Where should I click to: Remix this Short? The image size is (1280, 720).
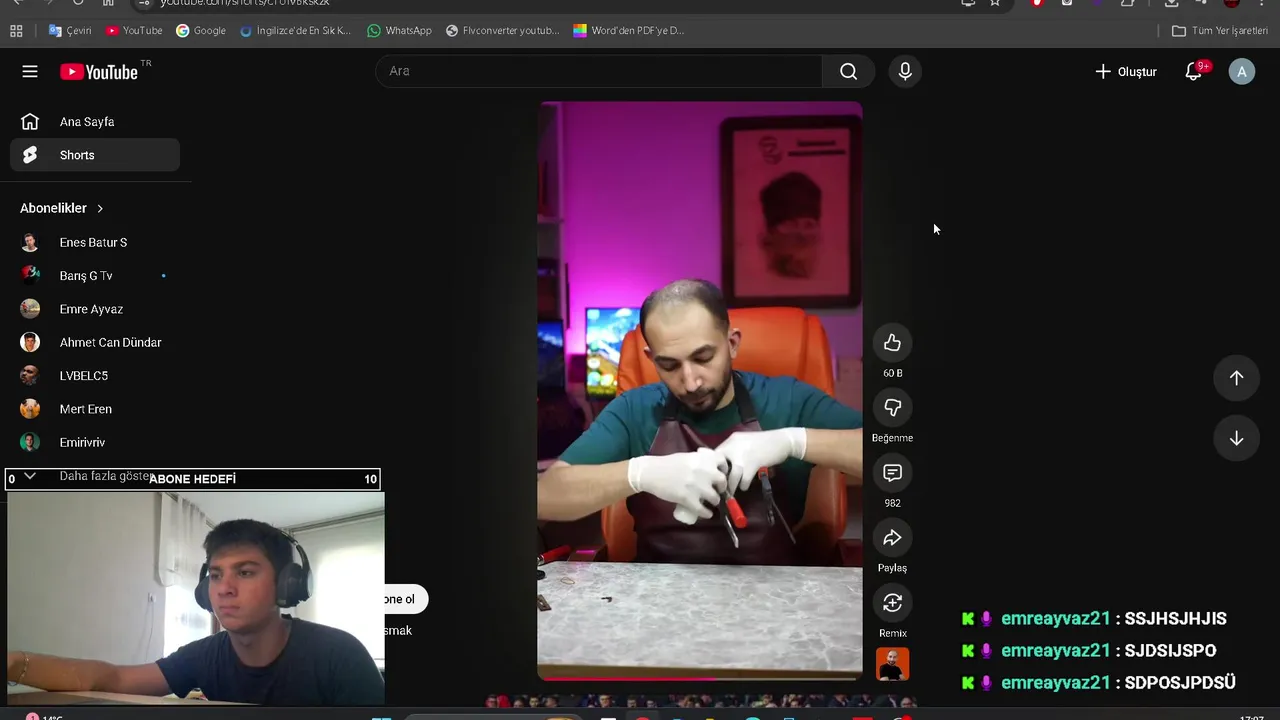coord(892,603)
